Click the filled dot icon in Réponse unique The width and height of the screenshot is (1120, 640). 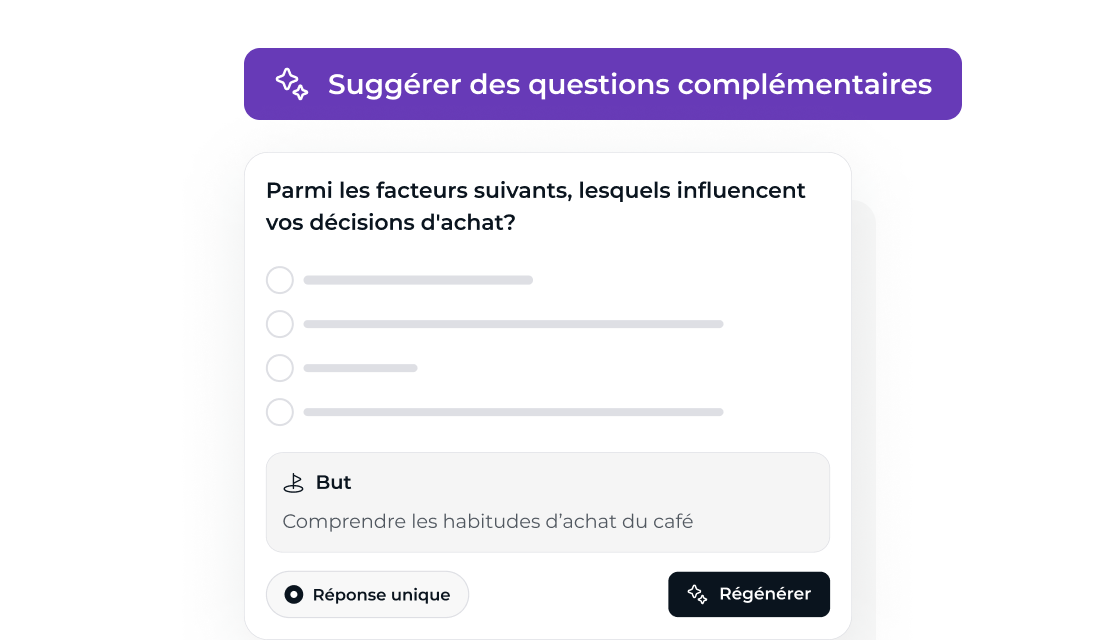coord(294,594)
